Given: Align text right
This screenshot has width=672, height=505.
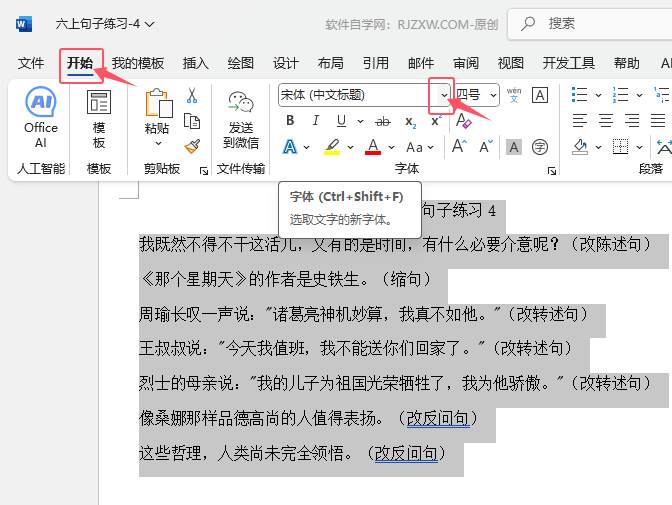Looking at the screenshot, I should tap(632, 120).
